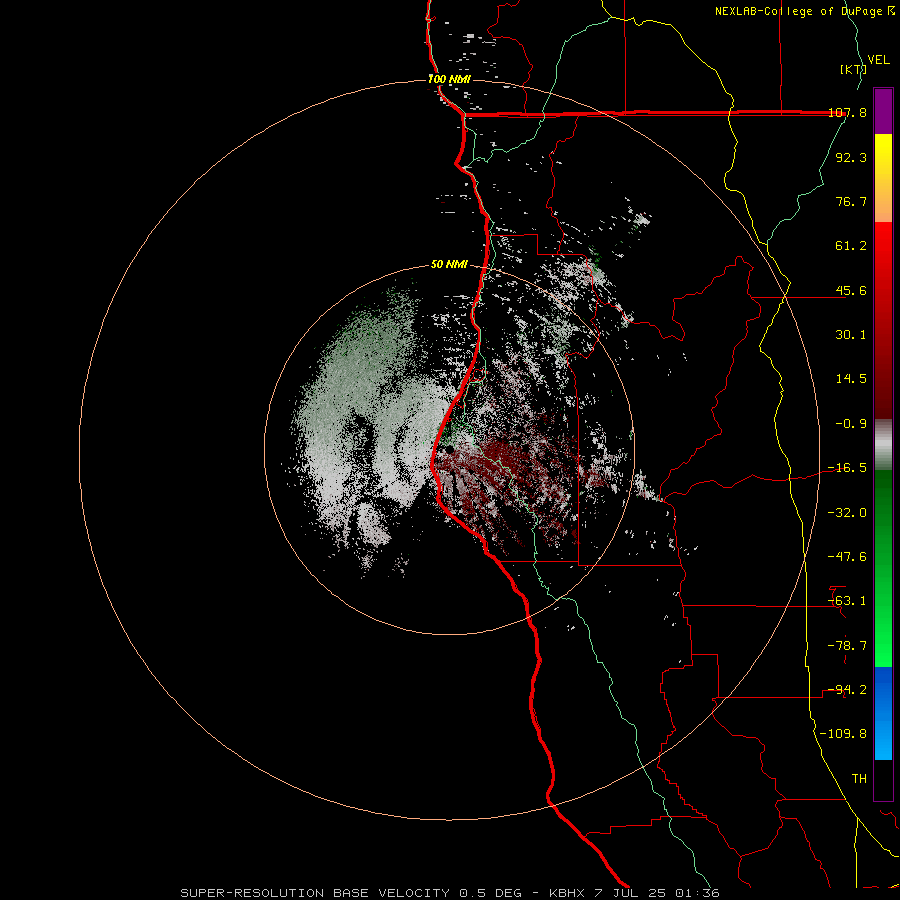Click the VEL legend title
Image resolution: width=900 pixels, height=900 pixels.
(x=878, y=60)
